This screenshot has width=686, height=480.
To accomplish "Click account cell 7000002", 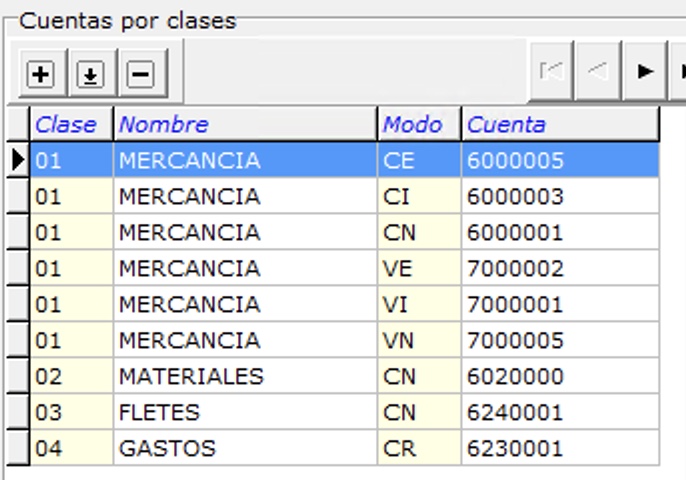I will (x=515, y=269).
